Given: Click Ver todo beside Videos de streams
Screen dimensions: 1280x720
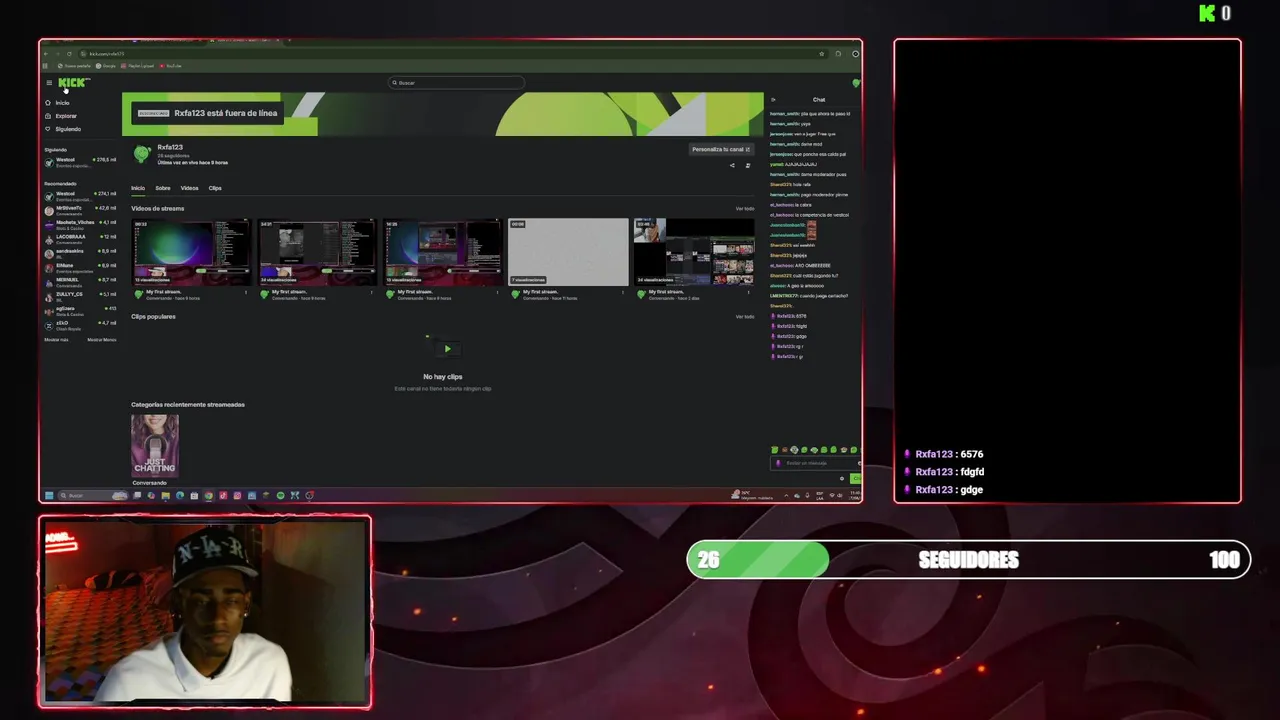Looking at the screenshot, I should click(745, 209).
